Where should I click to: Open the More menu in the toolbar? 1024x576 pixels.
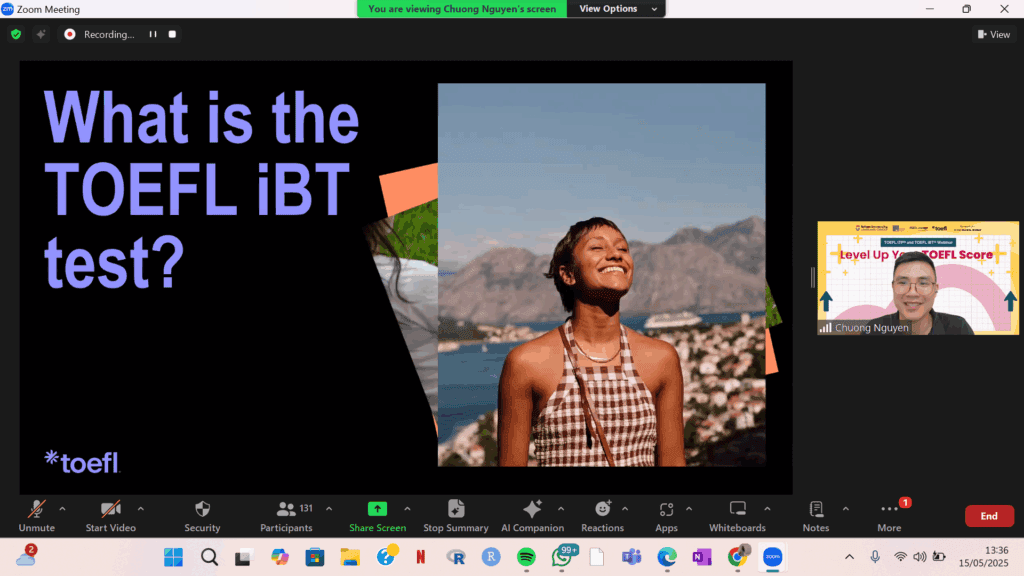point(889,514)
